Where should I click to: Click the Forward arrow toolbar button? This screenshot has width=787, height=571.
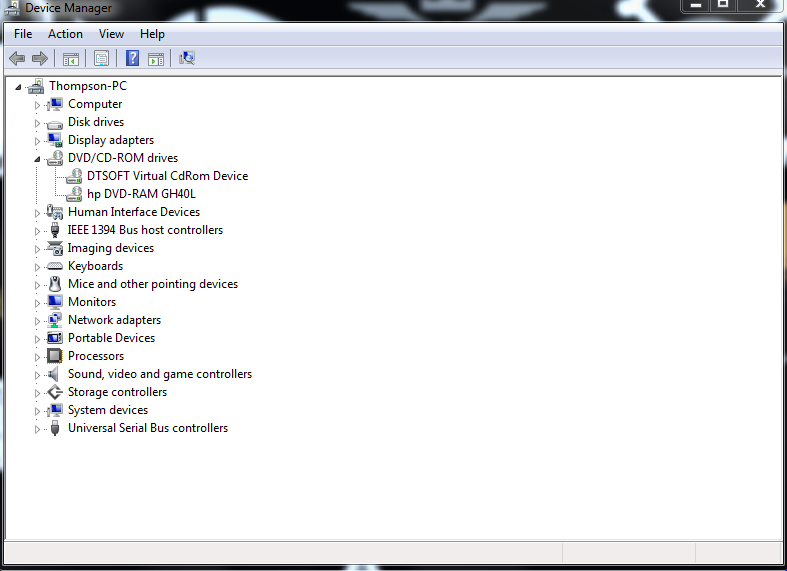[40, 58]
